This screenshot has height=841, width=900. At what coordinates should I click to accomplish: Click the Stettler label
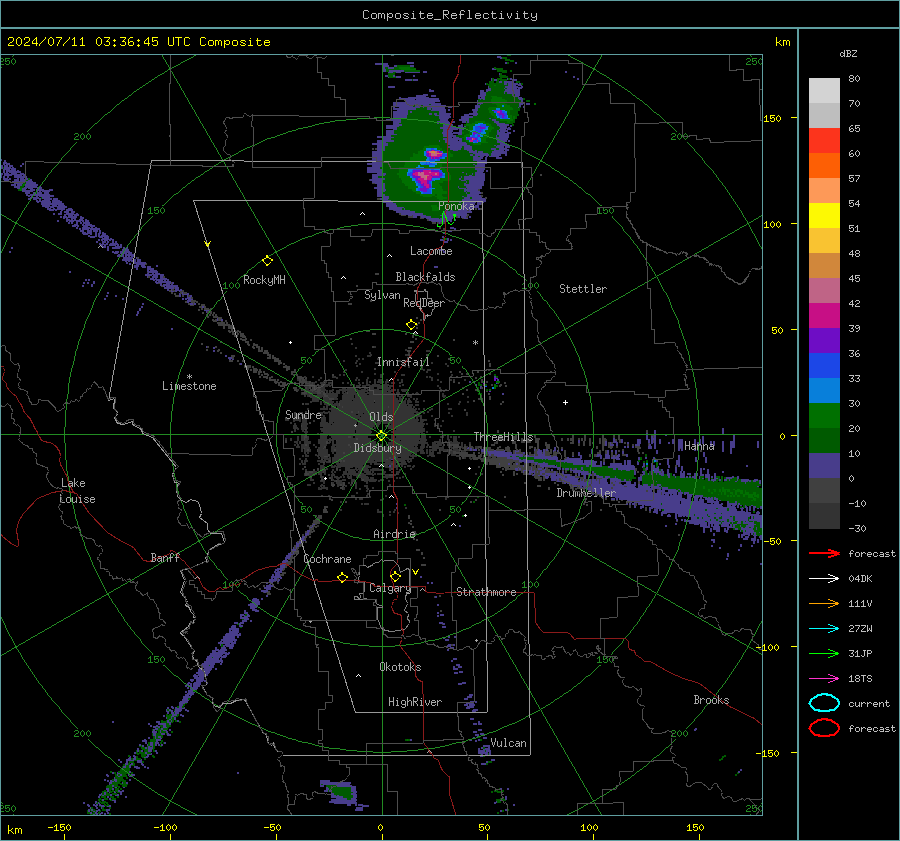583,289
